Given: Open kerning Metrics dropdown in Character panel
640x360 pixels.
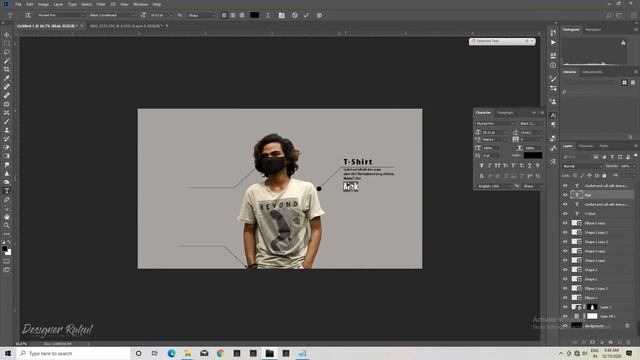Looking at the screenshot, I should 494,140.
